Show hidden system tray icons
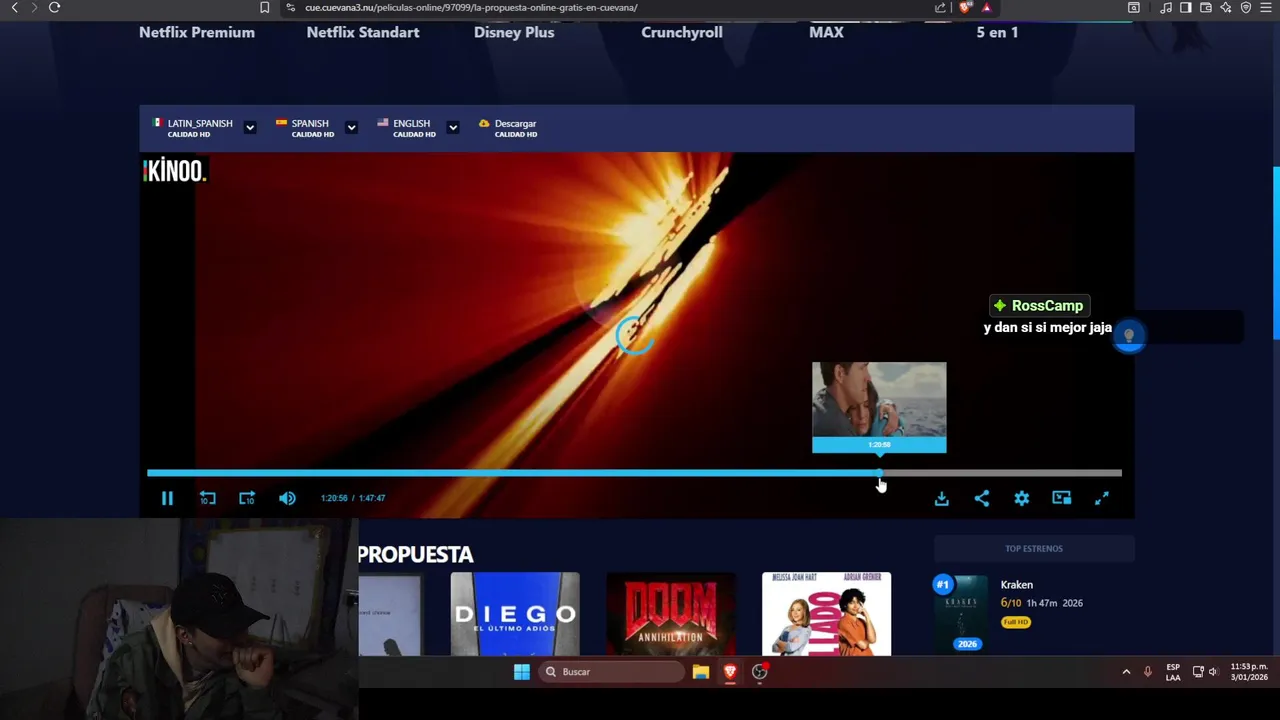The width and height of the screenshot is (1280, 720). 1126,672
